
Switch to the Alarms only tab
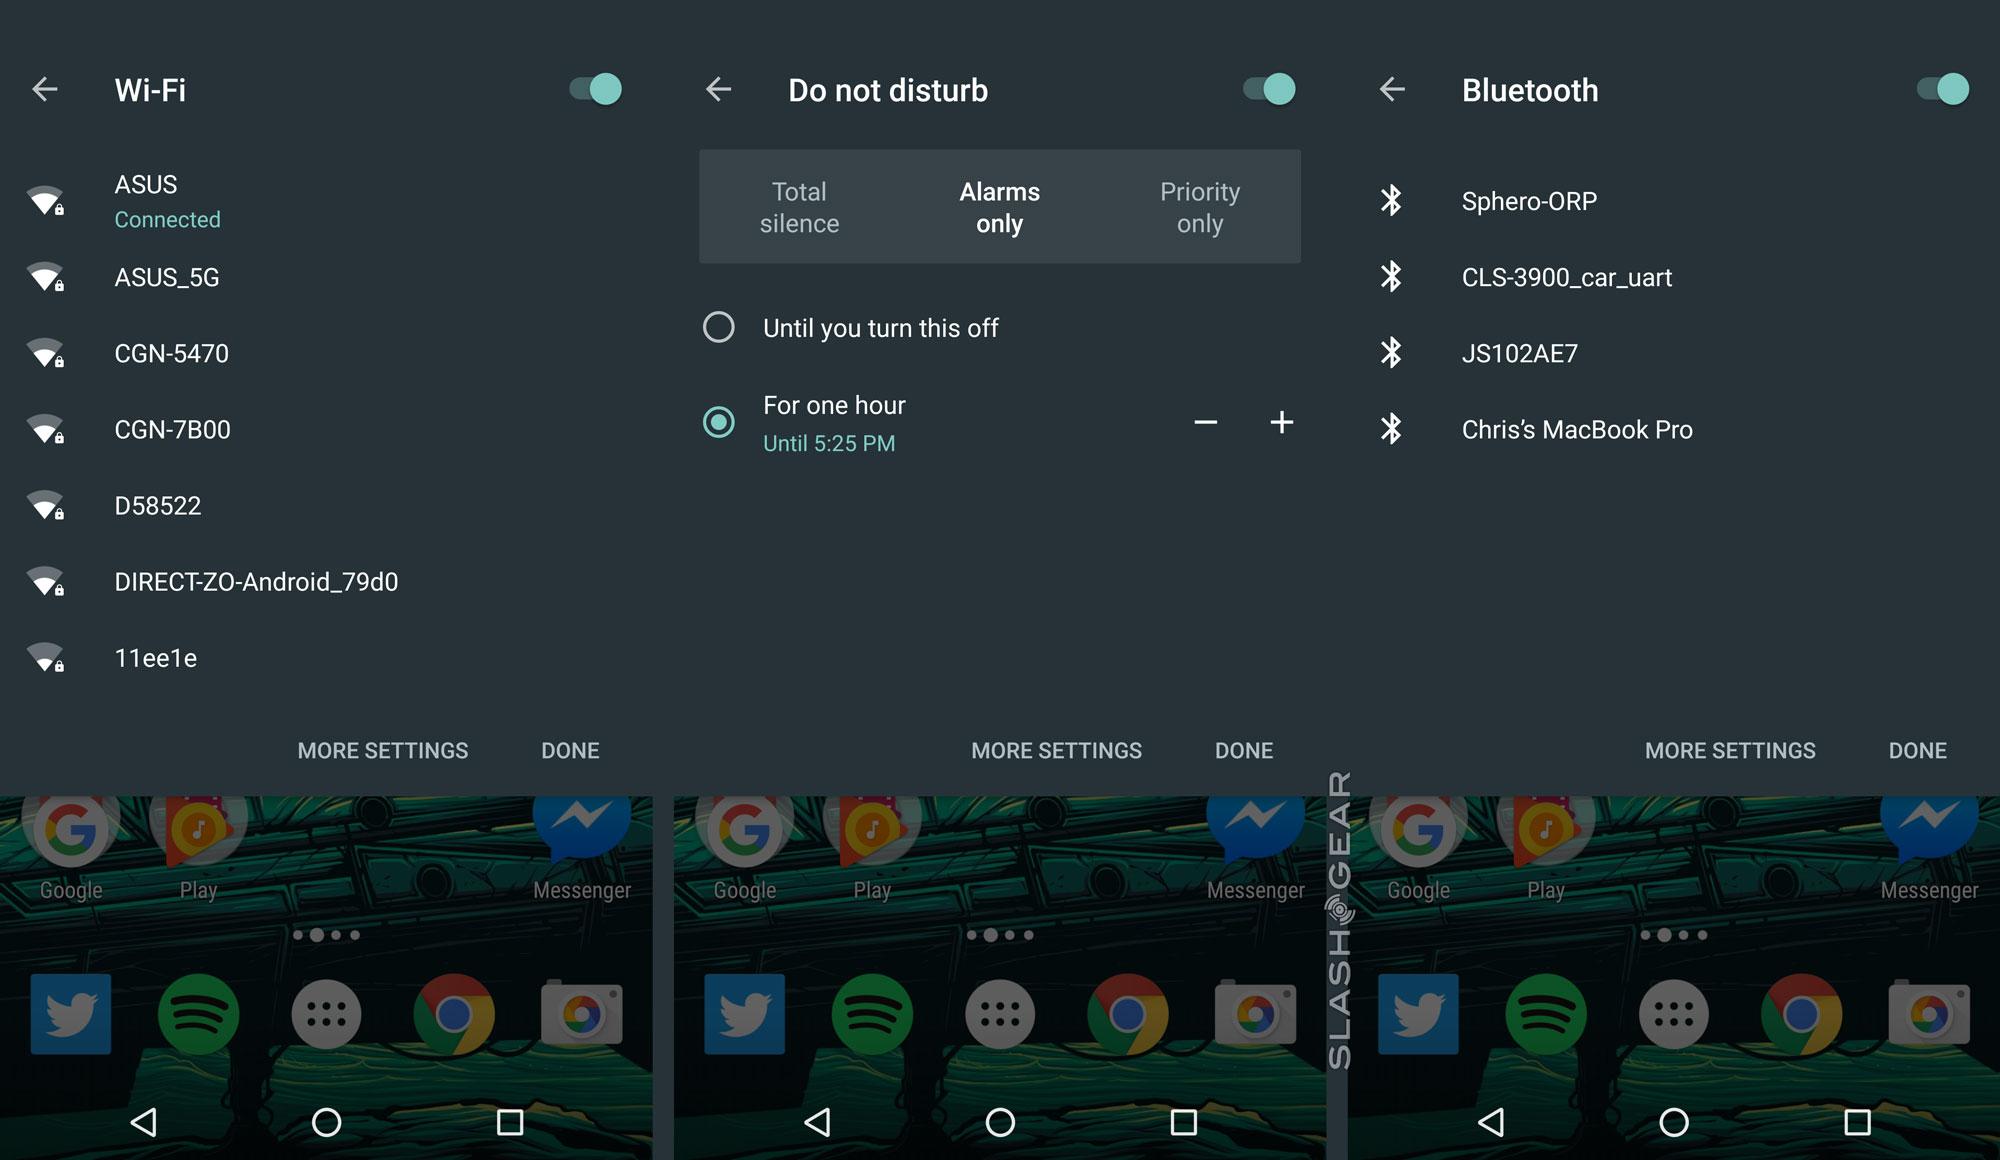tap(1000, 207)
